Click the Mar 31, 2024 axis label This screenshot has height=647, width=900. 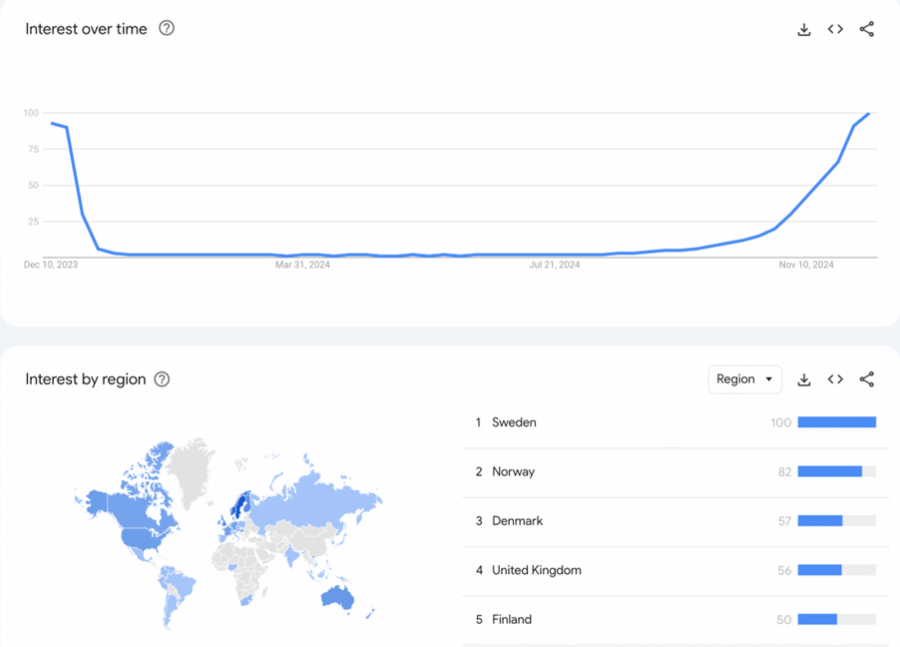[302, 265]
